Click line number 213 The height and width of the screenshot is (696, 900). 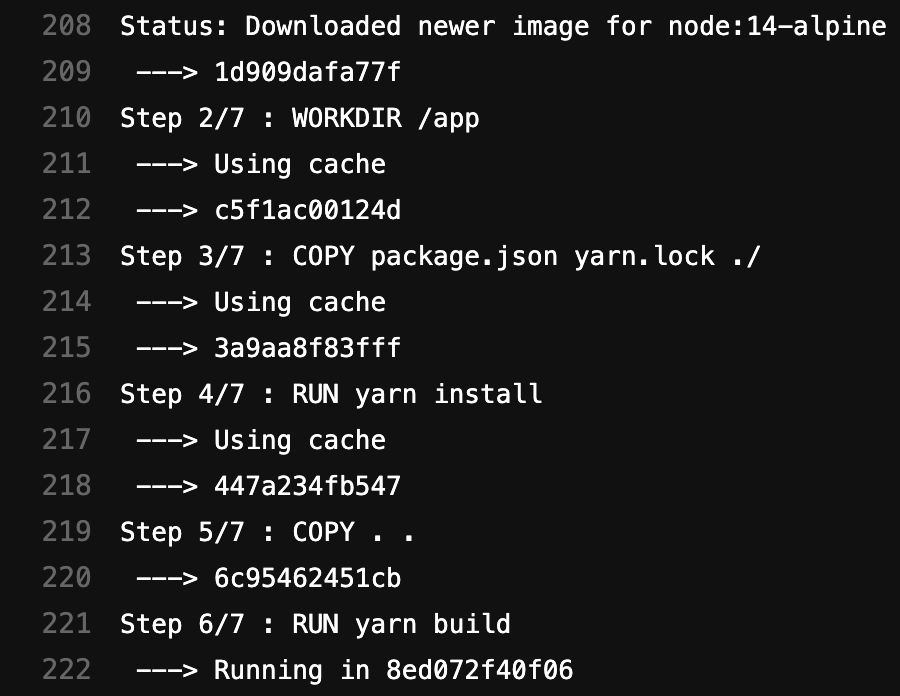pos(66,256)
